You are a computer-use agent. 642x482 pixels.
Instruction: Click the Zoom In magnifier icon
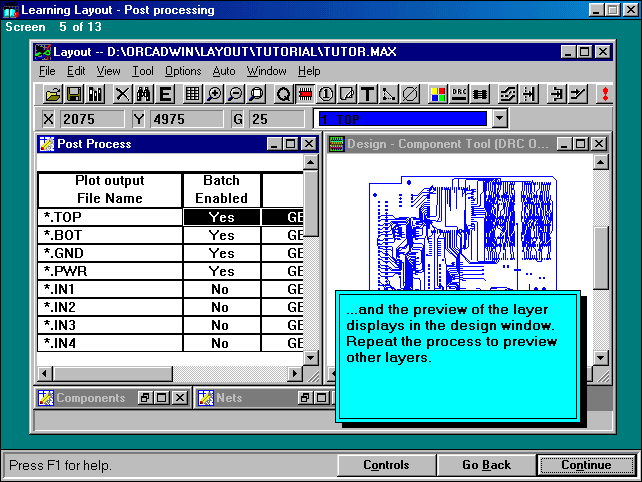(215, 94)
